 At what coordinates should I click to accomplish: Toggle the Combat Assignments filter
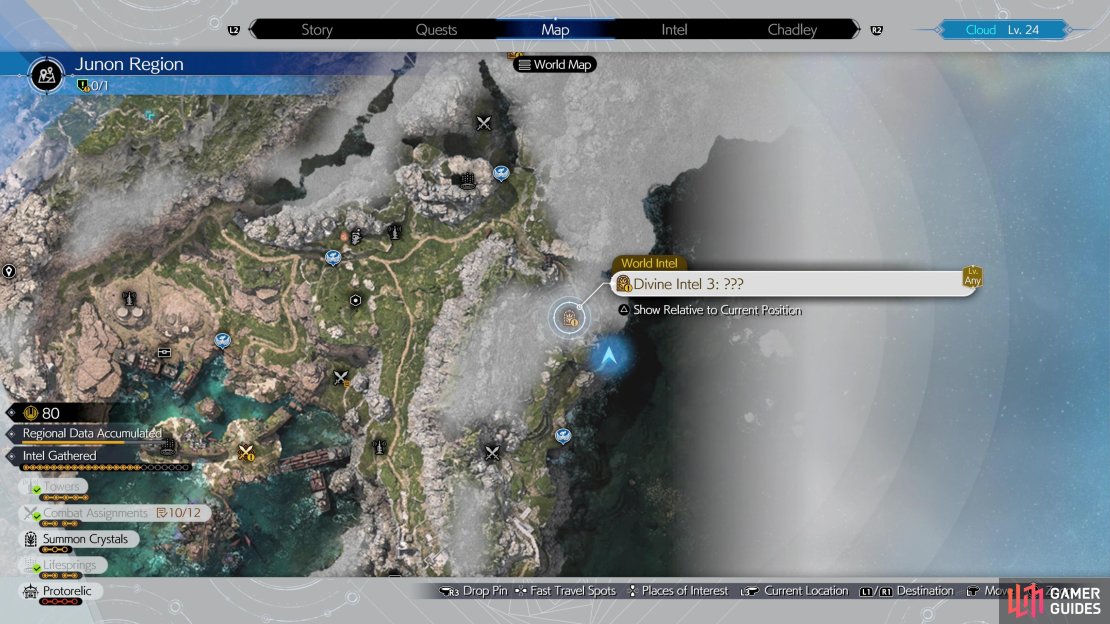[x=115, y=513]
